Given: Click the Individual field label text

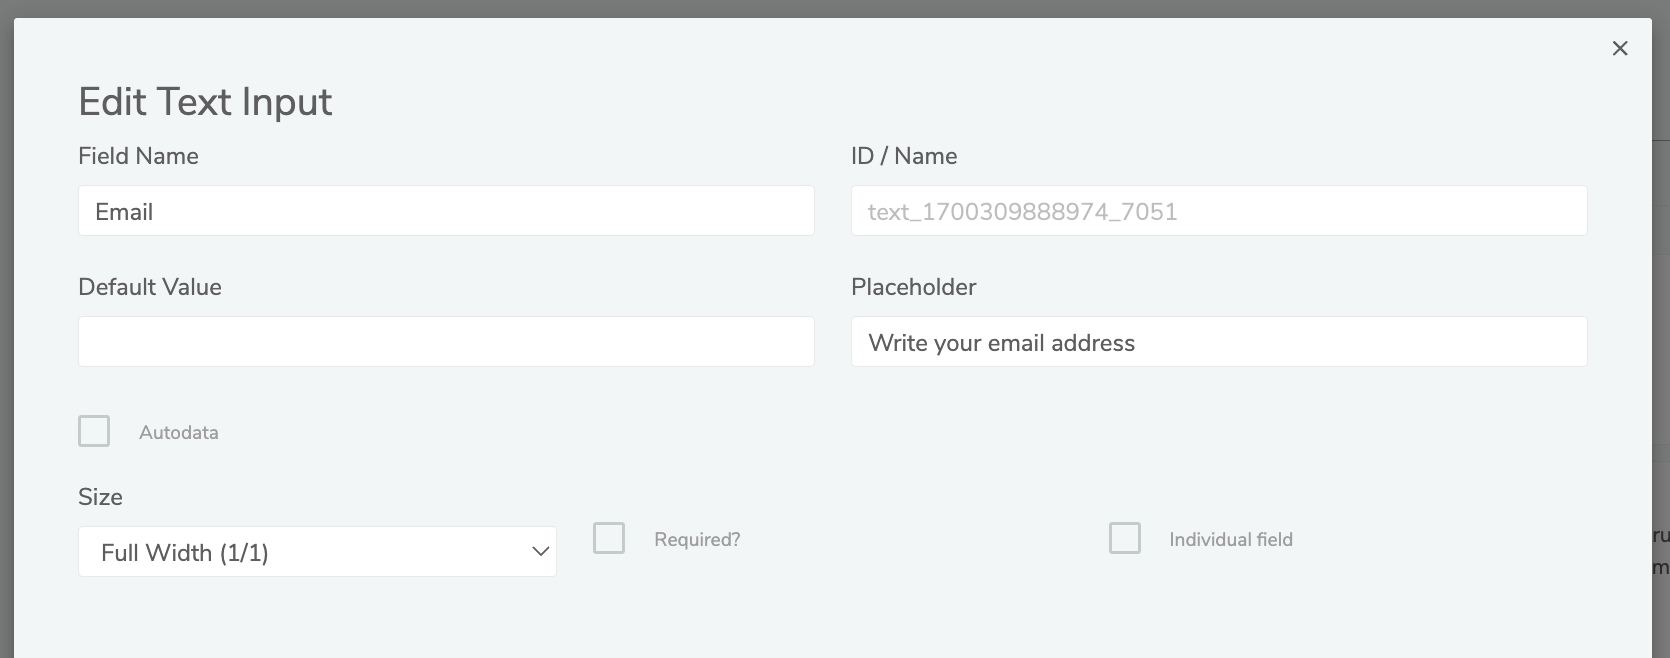Looking at the screenshot, I should pos(1231,540).
